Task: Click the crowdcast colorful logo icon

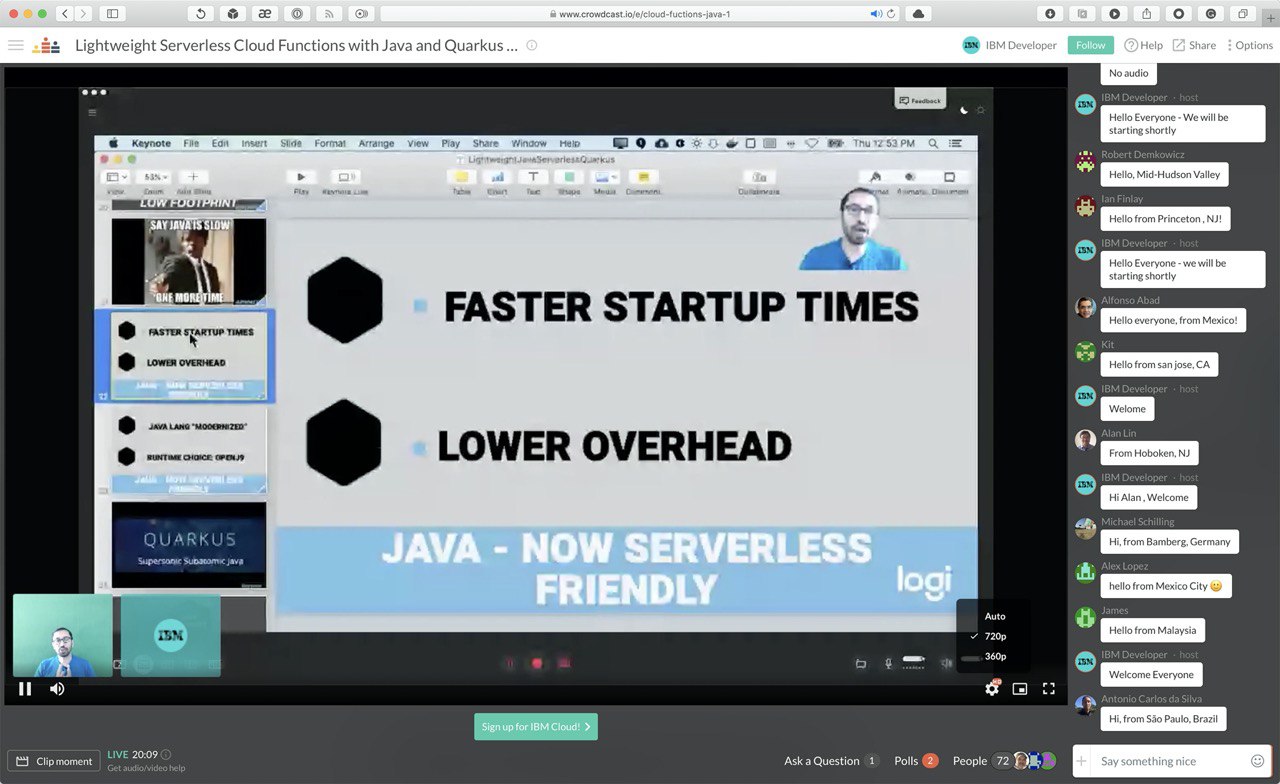Action: (46, 45)
